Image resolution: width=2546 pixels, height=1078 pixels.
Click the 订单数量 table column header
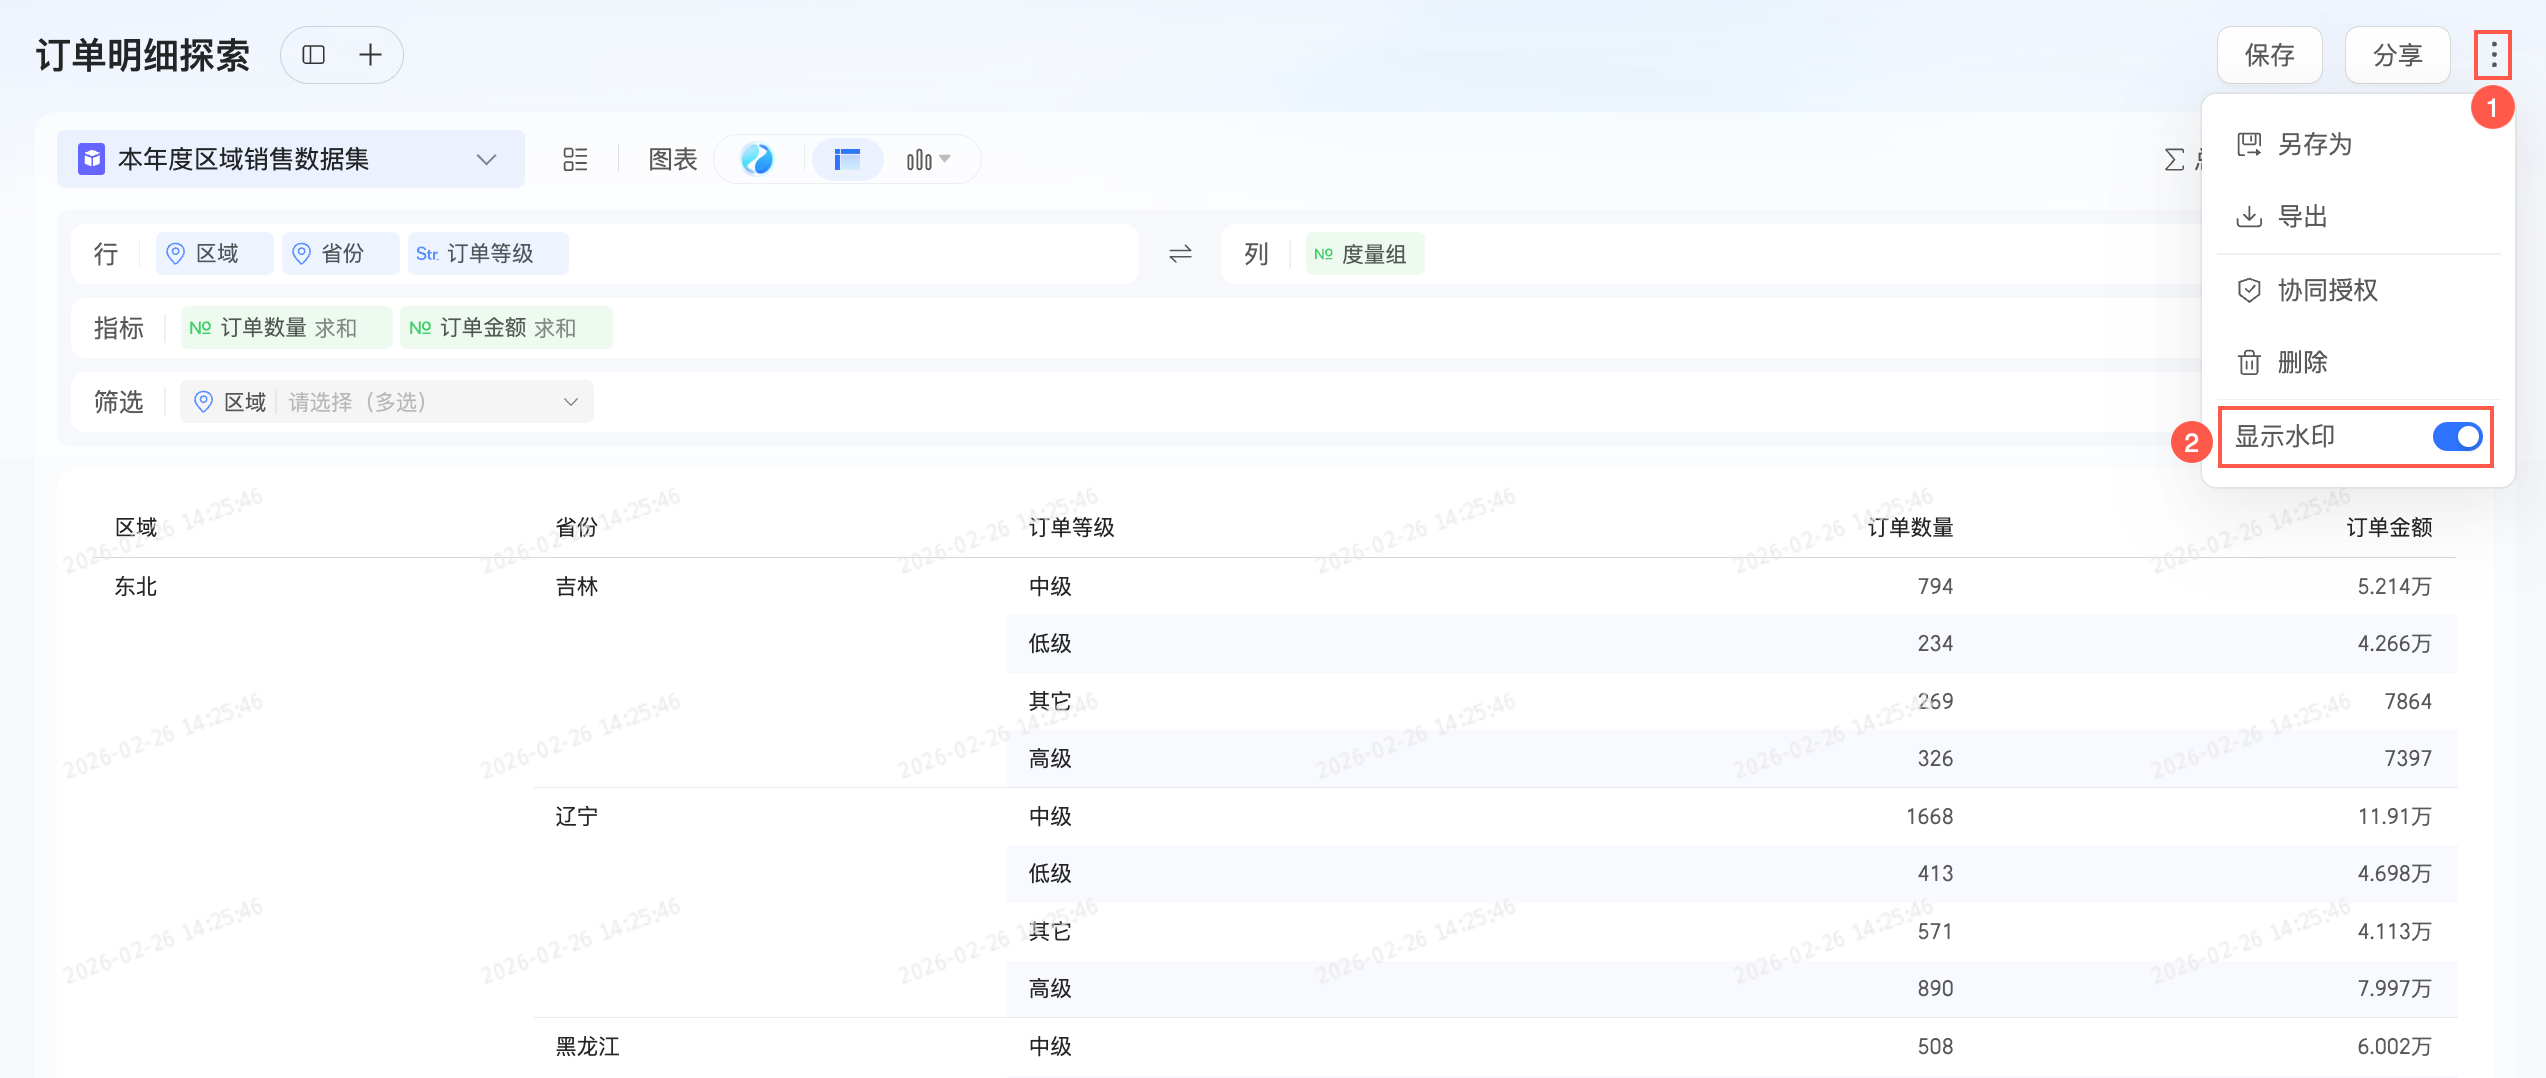(x=1910, y=528)
